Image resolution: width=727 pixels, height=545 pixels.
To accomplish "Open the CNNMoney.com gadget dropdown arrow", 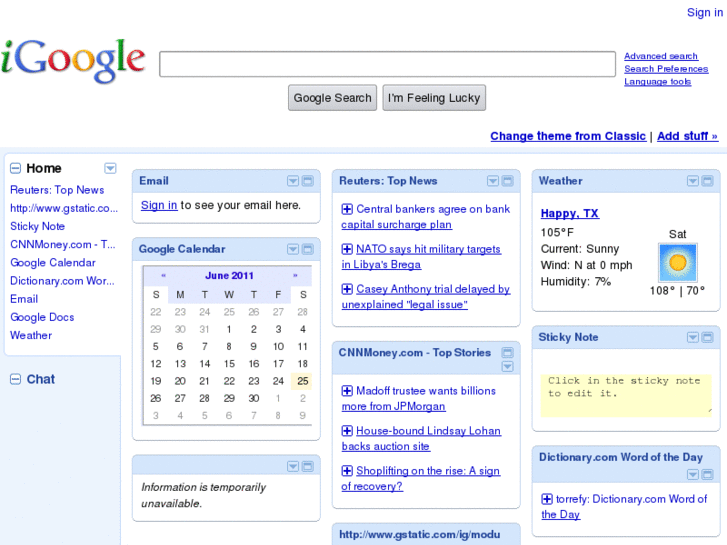I will point(508,366).
